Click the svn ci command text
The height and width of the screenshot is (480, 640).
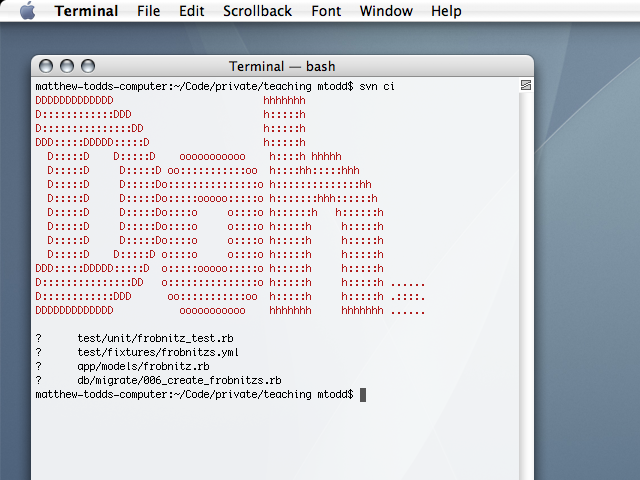pos(377,87)
